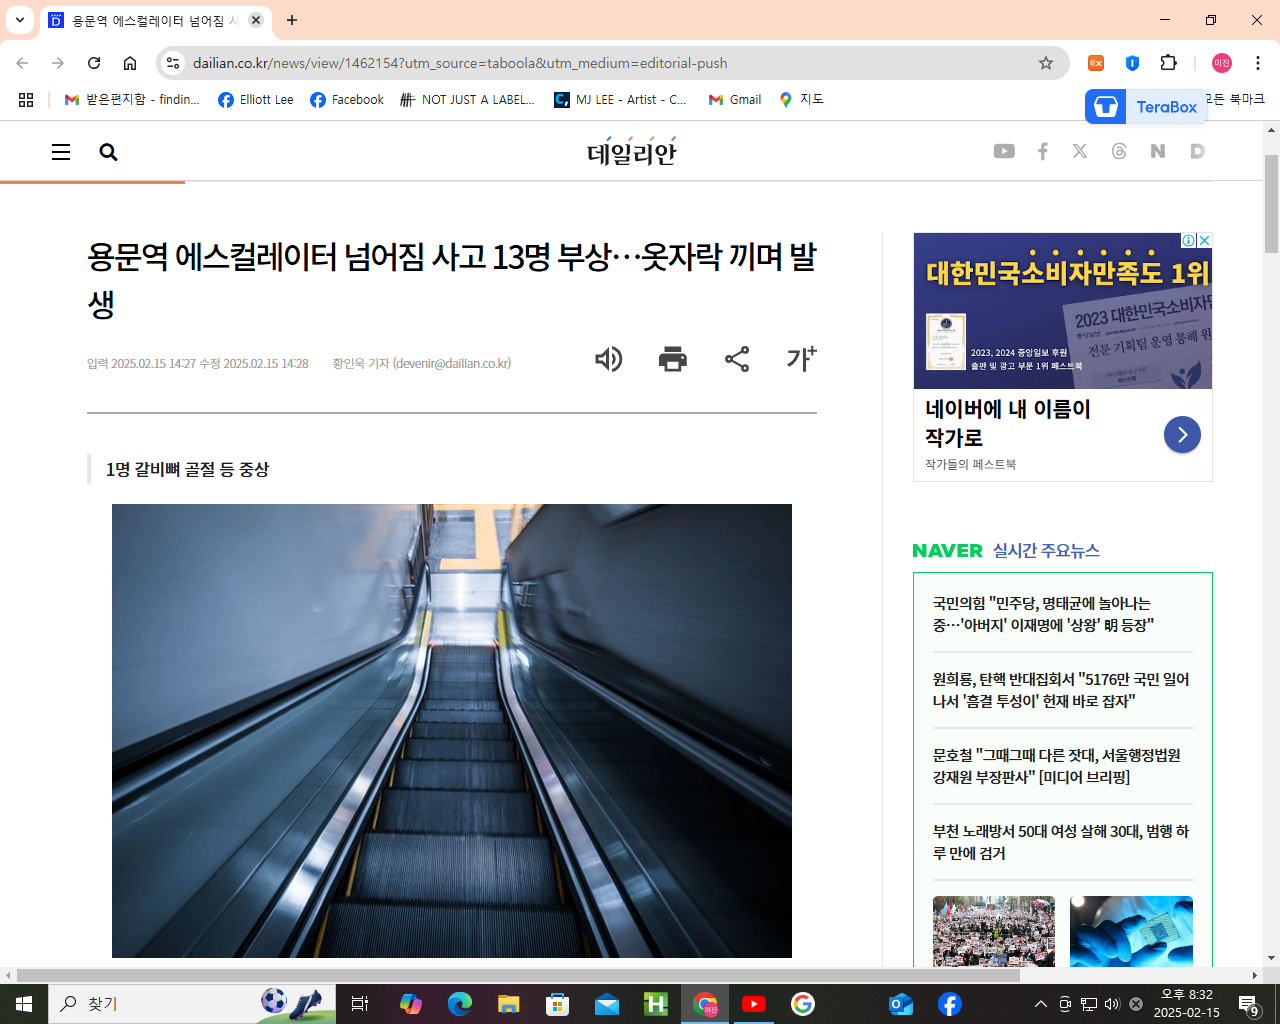Open Dailian's Facebook page icon in header
Screen dimensions: 1280x1024
[x=1043, y=151]
